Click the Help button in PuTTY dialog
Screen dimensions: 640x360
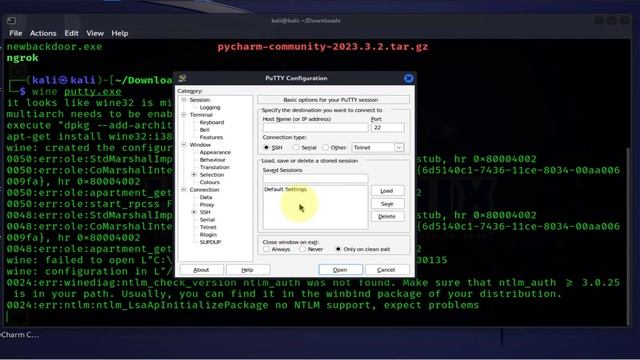pyautogui.click(x=247, y=270)
